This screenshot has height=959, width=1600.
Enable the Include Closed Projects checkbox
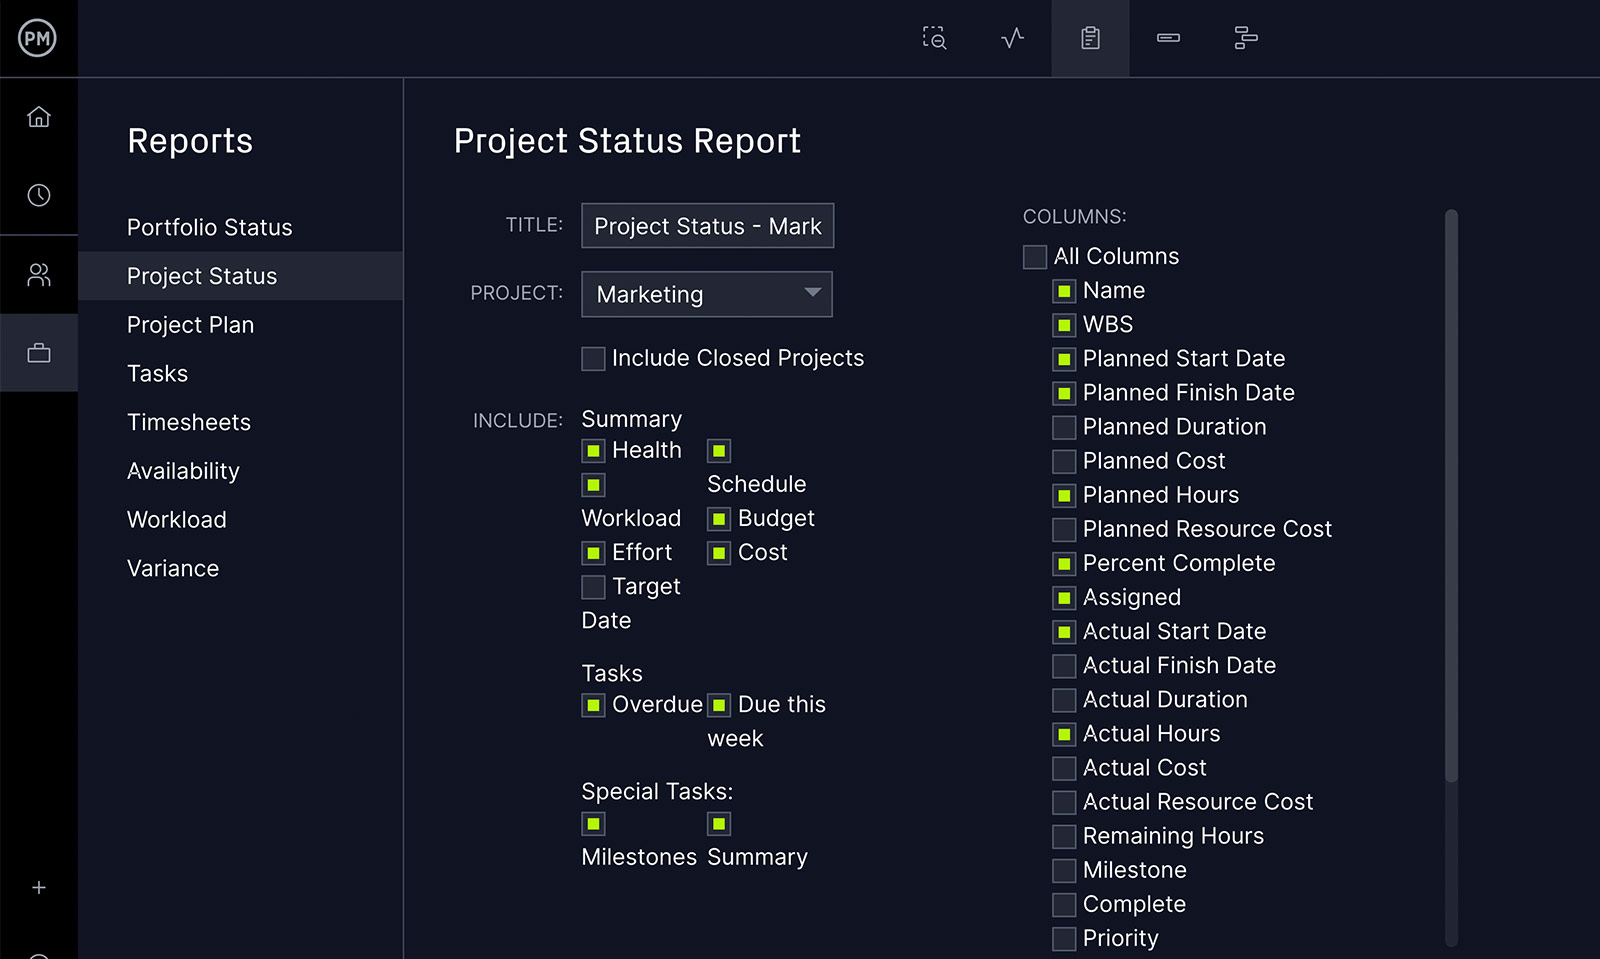point(592,358)
